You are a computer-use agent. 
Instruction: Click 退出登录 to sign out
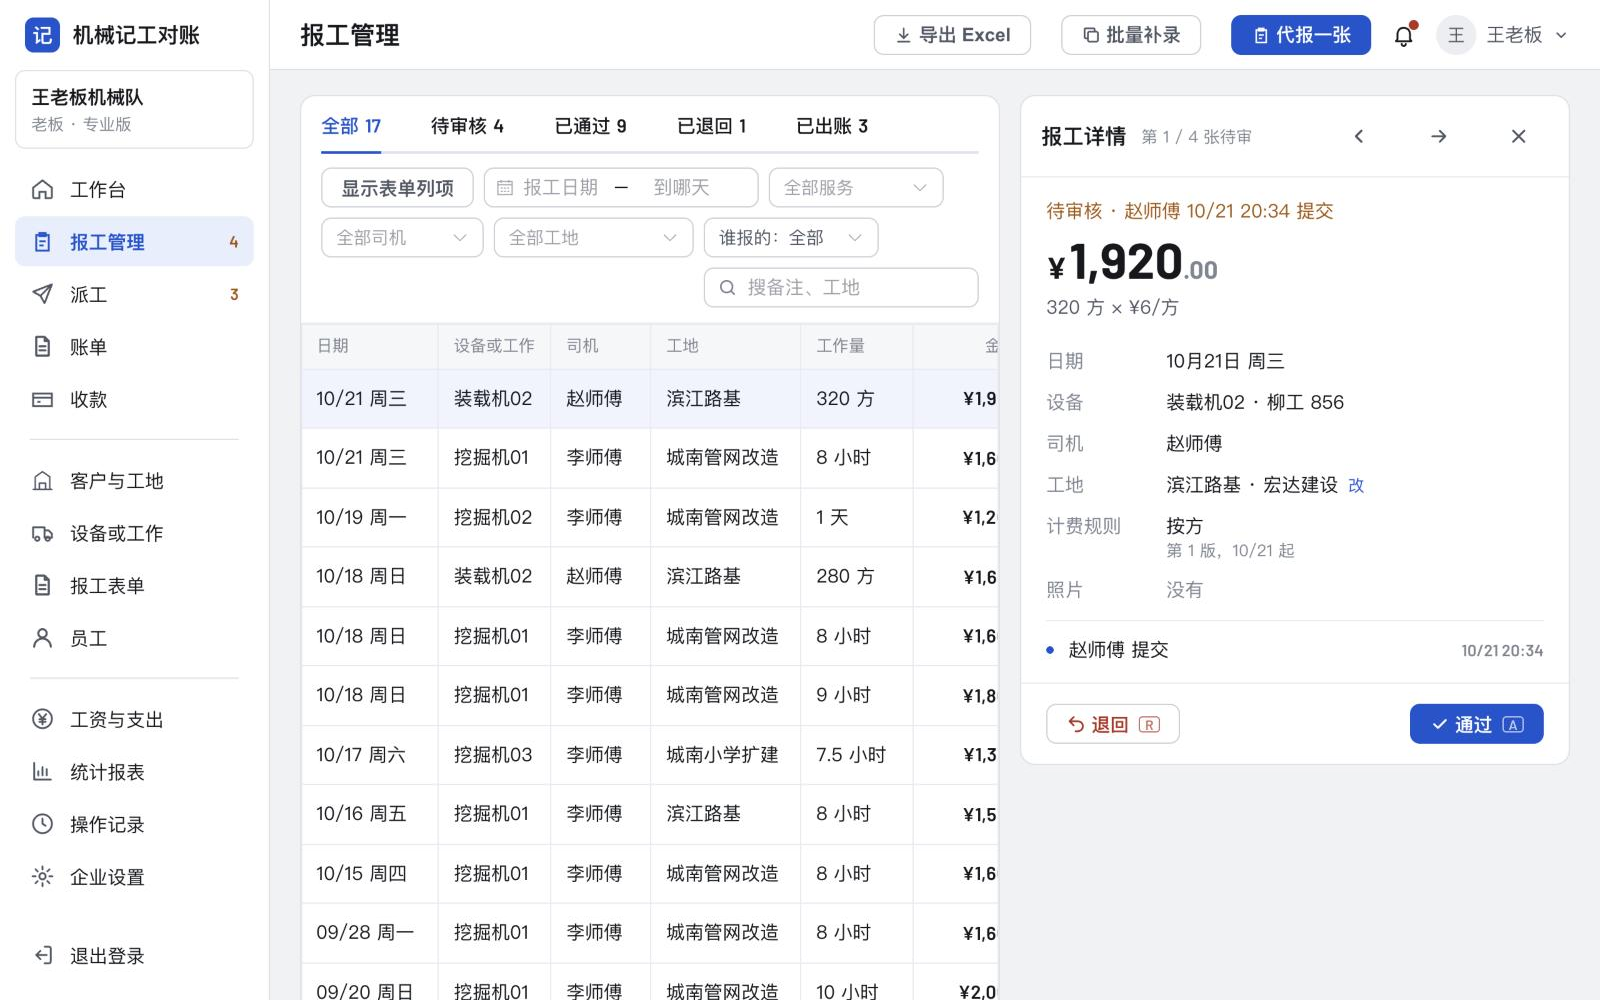coord(134,956)
